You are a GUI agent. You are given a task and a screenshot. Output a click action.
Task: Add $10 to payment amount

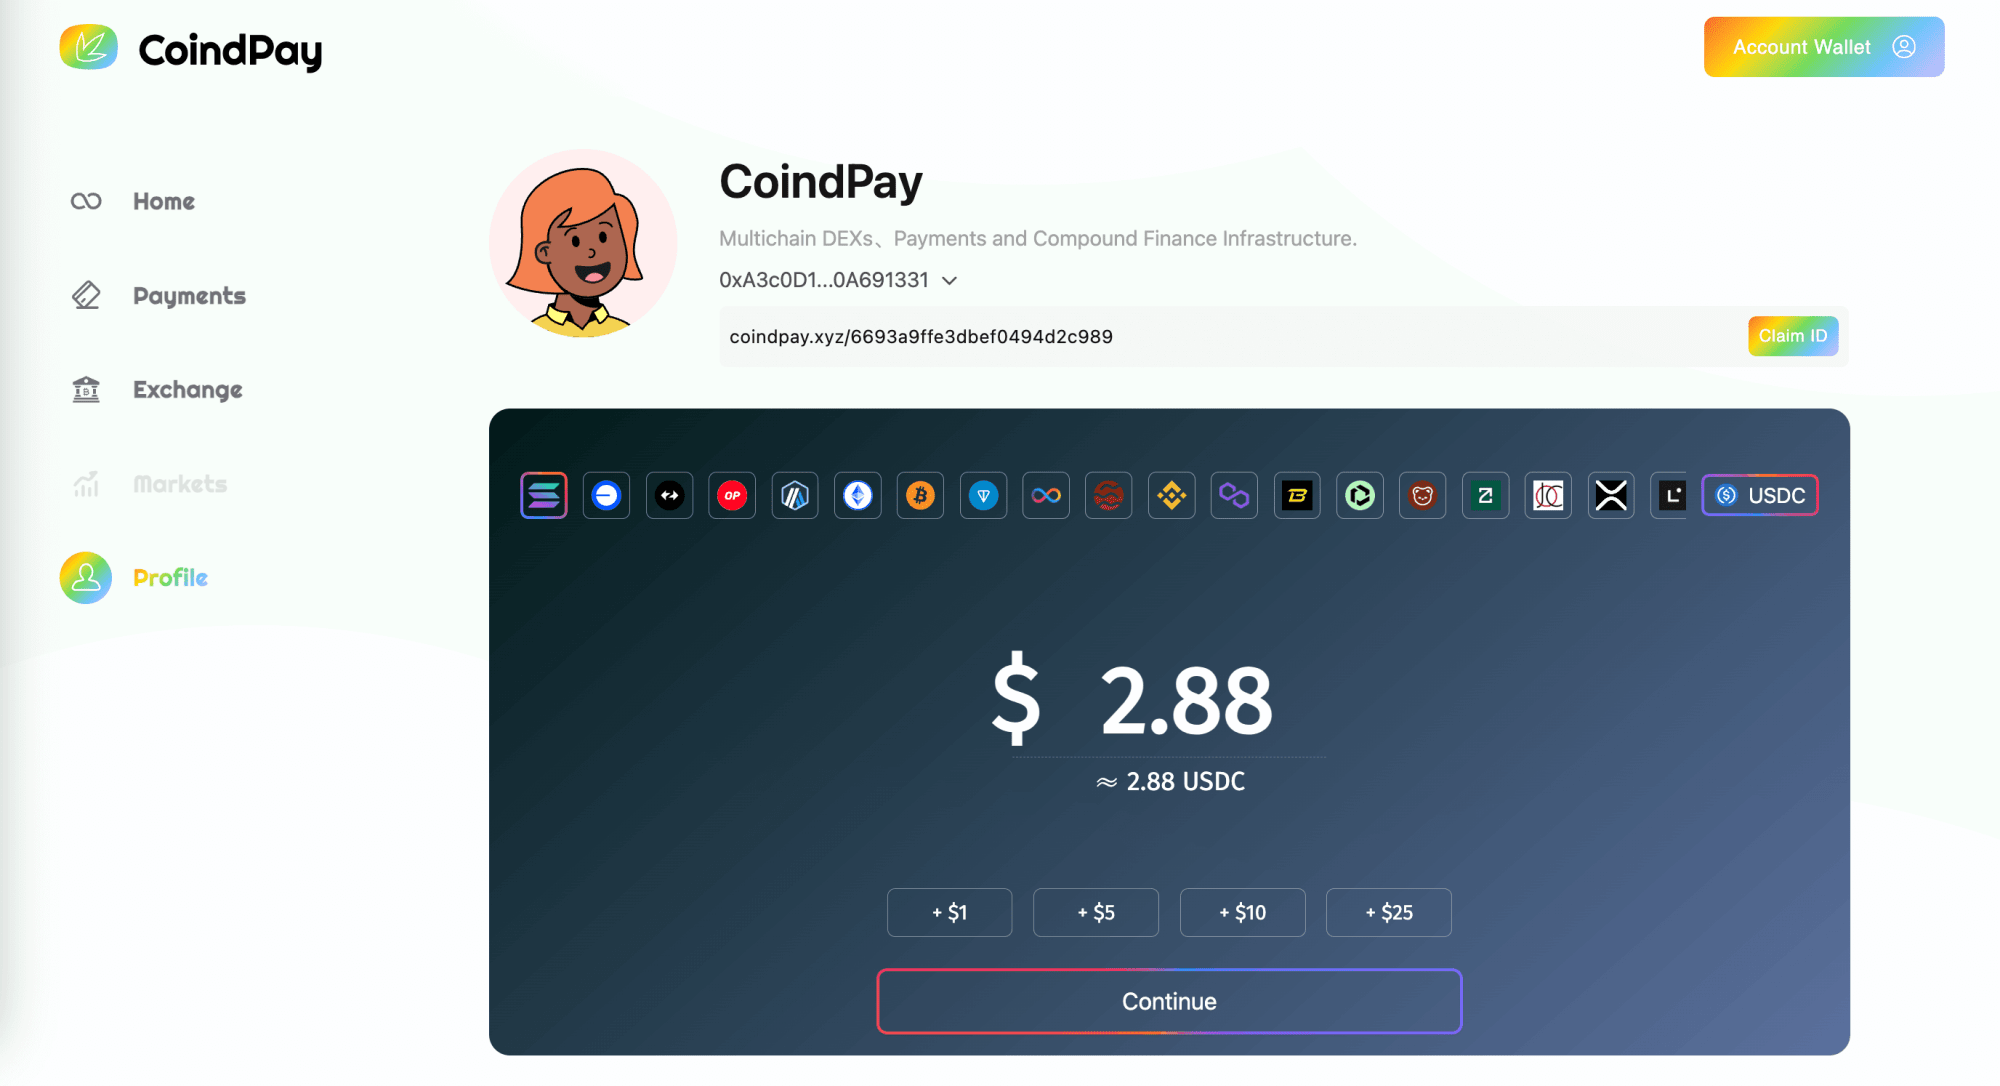pos(1243,912)
